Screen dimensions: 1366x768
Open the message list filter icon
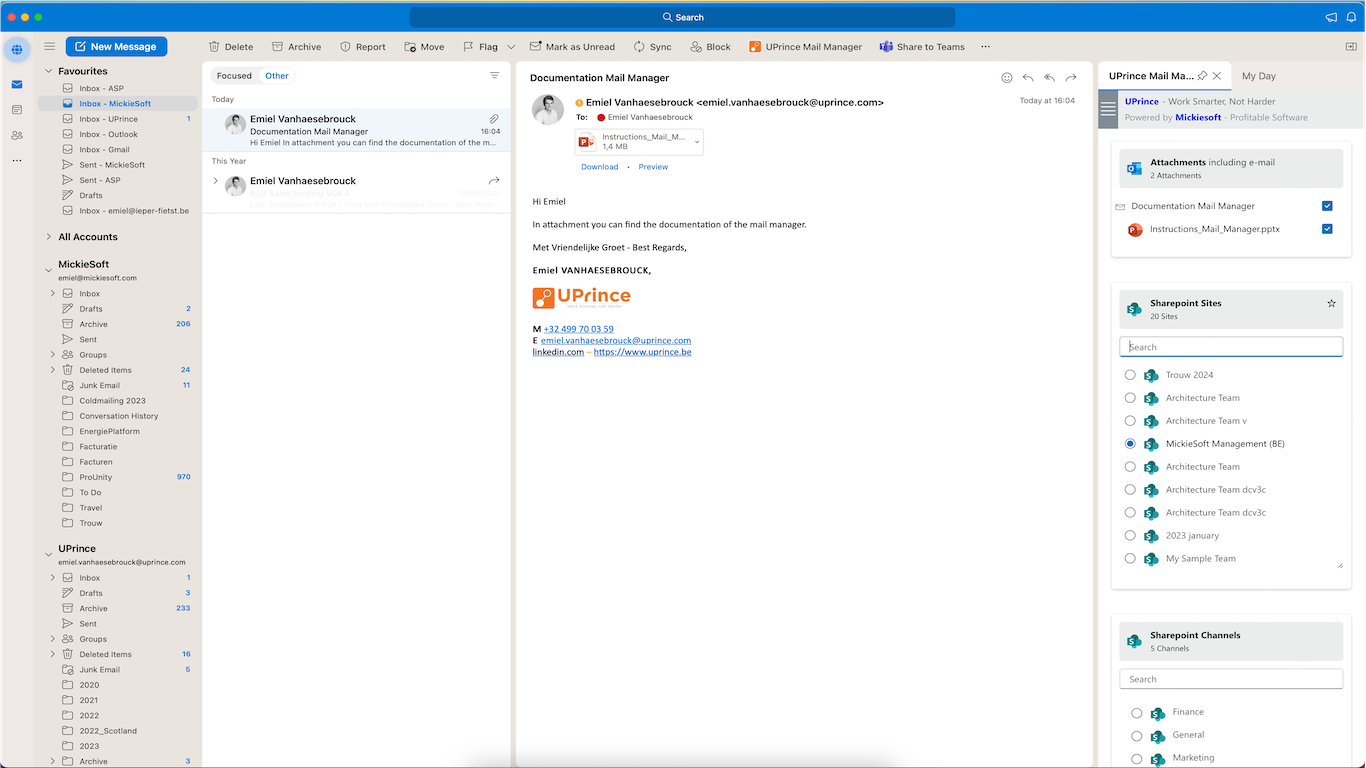click(x=494, y=76)
